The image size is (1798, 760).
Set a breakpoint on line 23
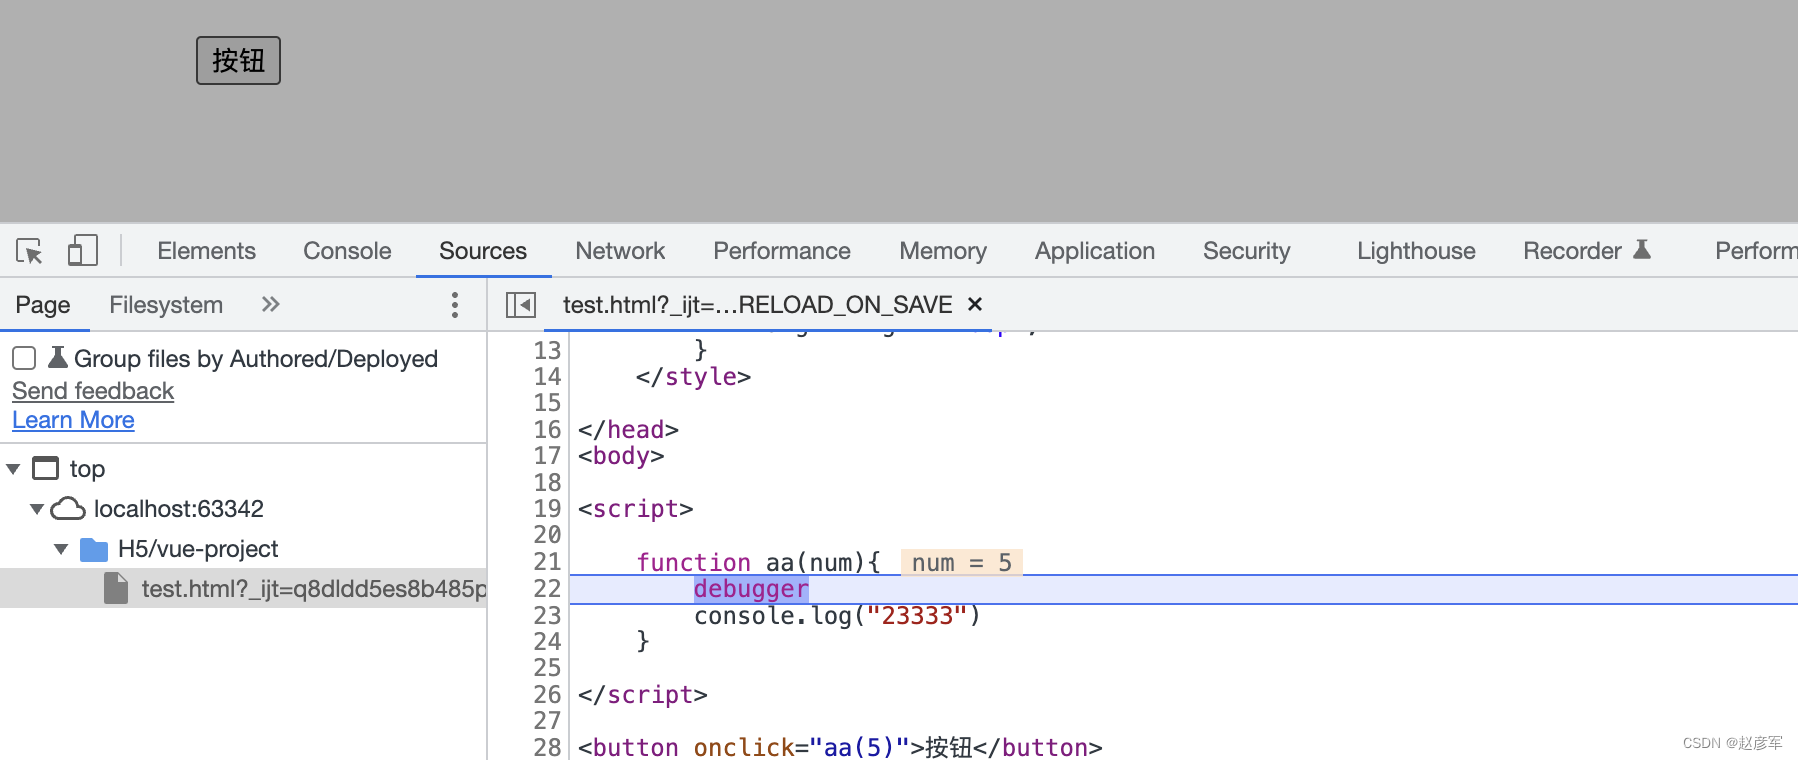tap(547, 615)
